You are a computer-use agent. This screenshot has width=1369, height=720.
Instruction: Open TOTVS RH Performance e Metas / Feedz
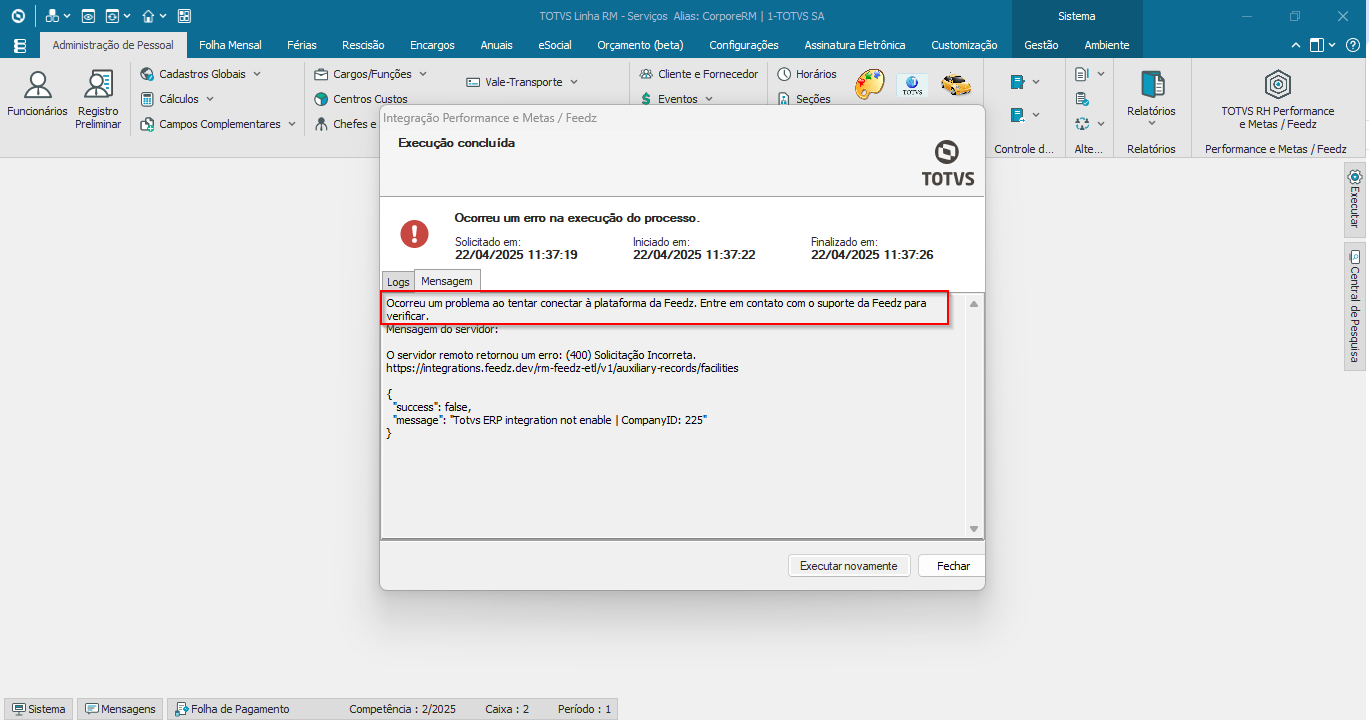click(1277, 98)
